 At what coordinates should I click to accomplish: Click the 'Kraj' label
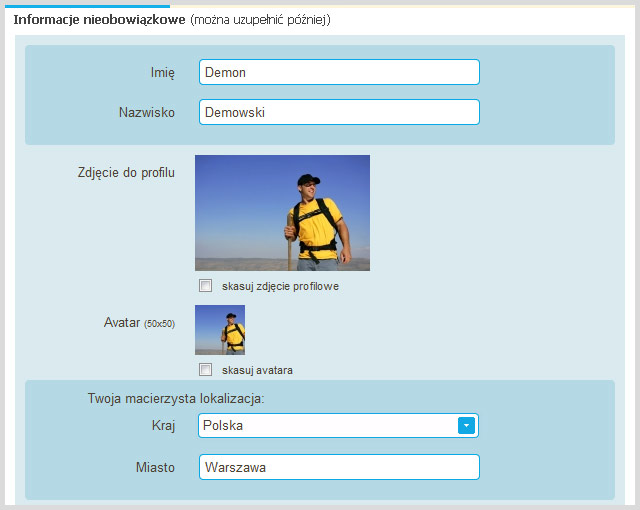[162, 426]
